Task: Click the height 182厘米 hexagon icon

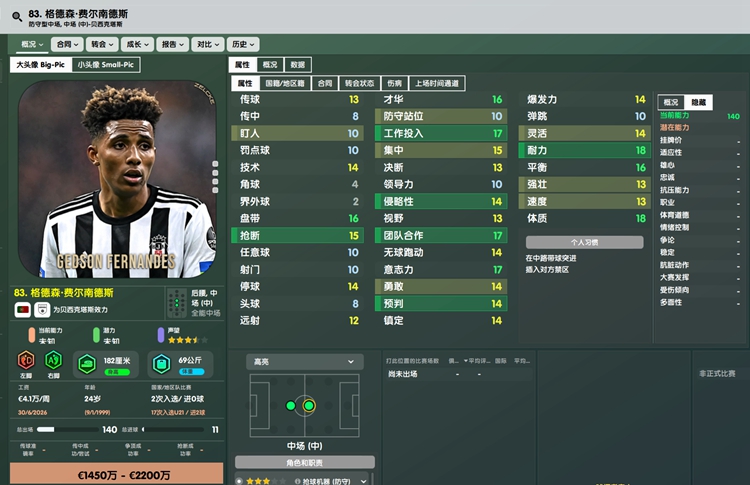Action: pyautogui.click(x=87, y=364)
